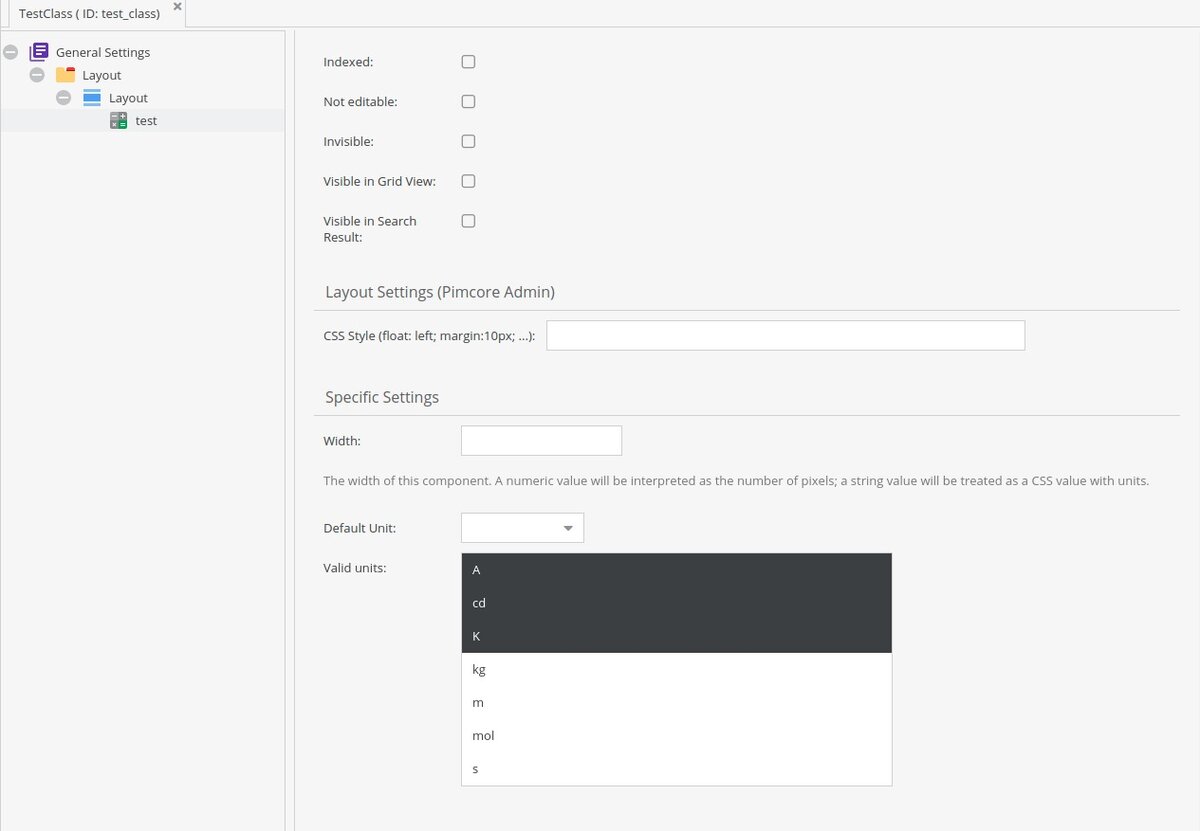Click the General Settings class icon
The width and height of the screenshot is (1200, 831).
[x=39, y=51]
